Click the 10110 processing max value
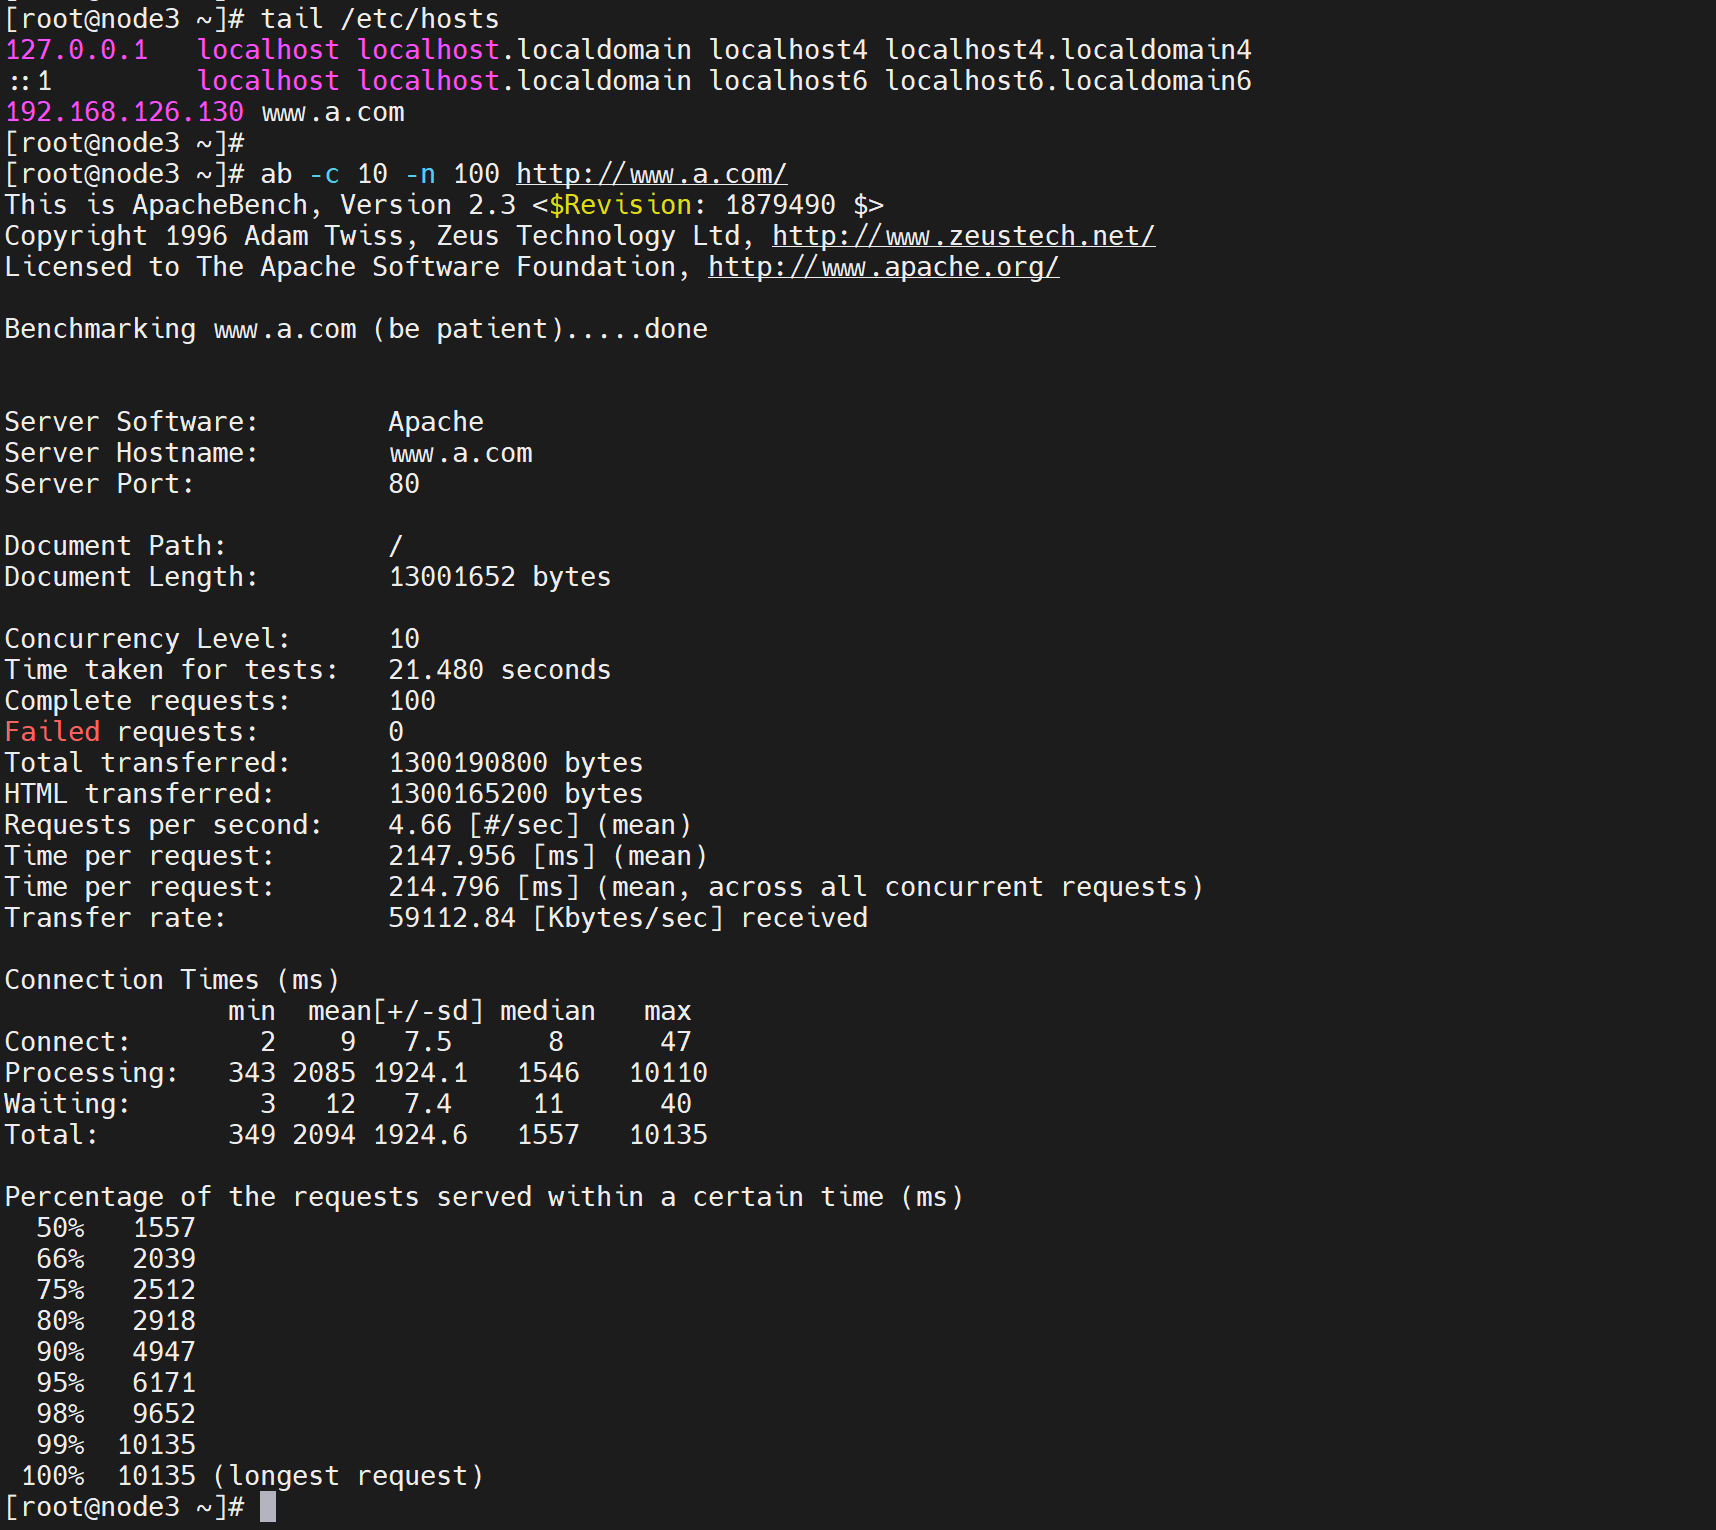The image size is (1716, 1530). tap(668, 1073)
